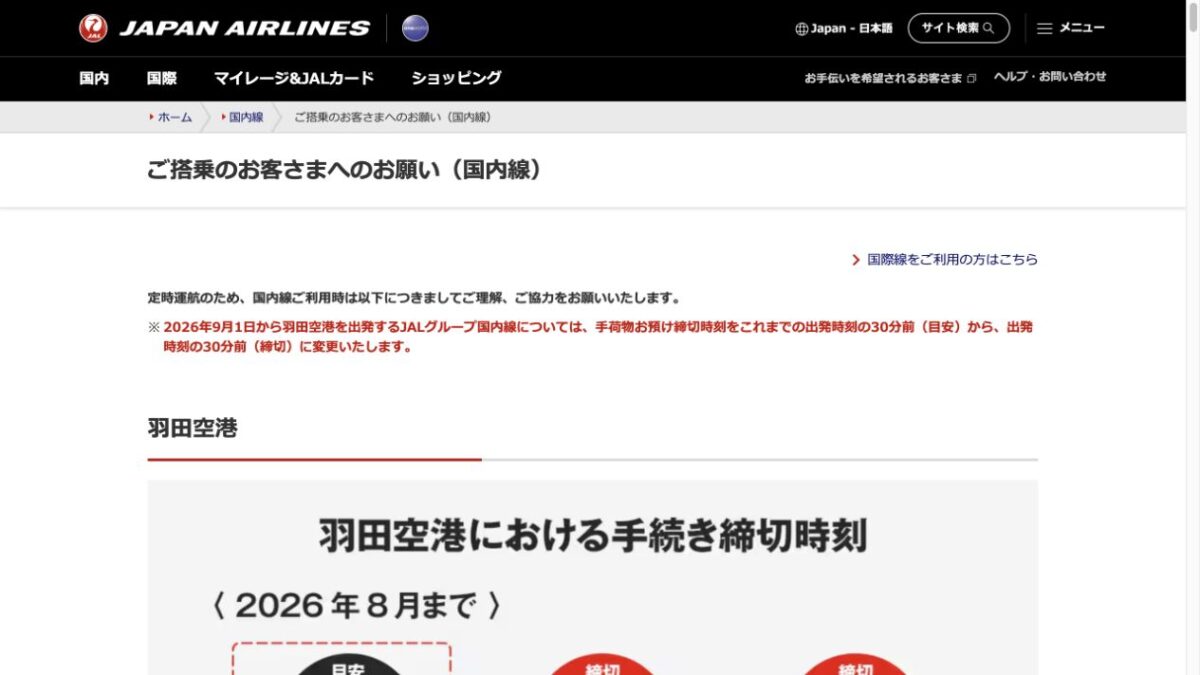Click the red arrow before 国内線 breadcrumb
1200x675 pixels.
point(223,117)
